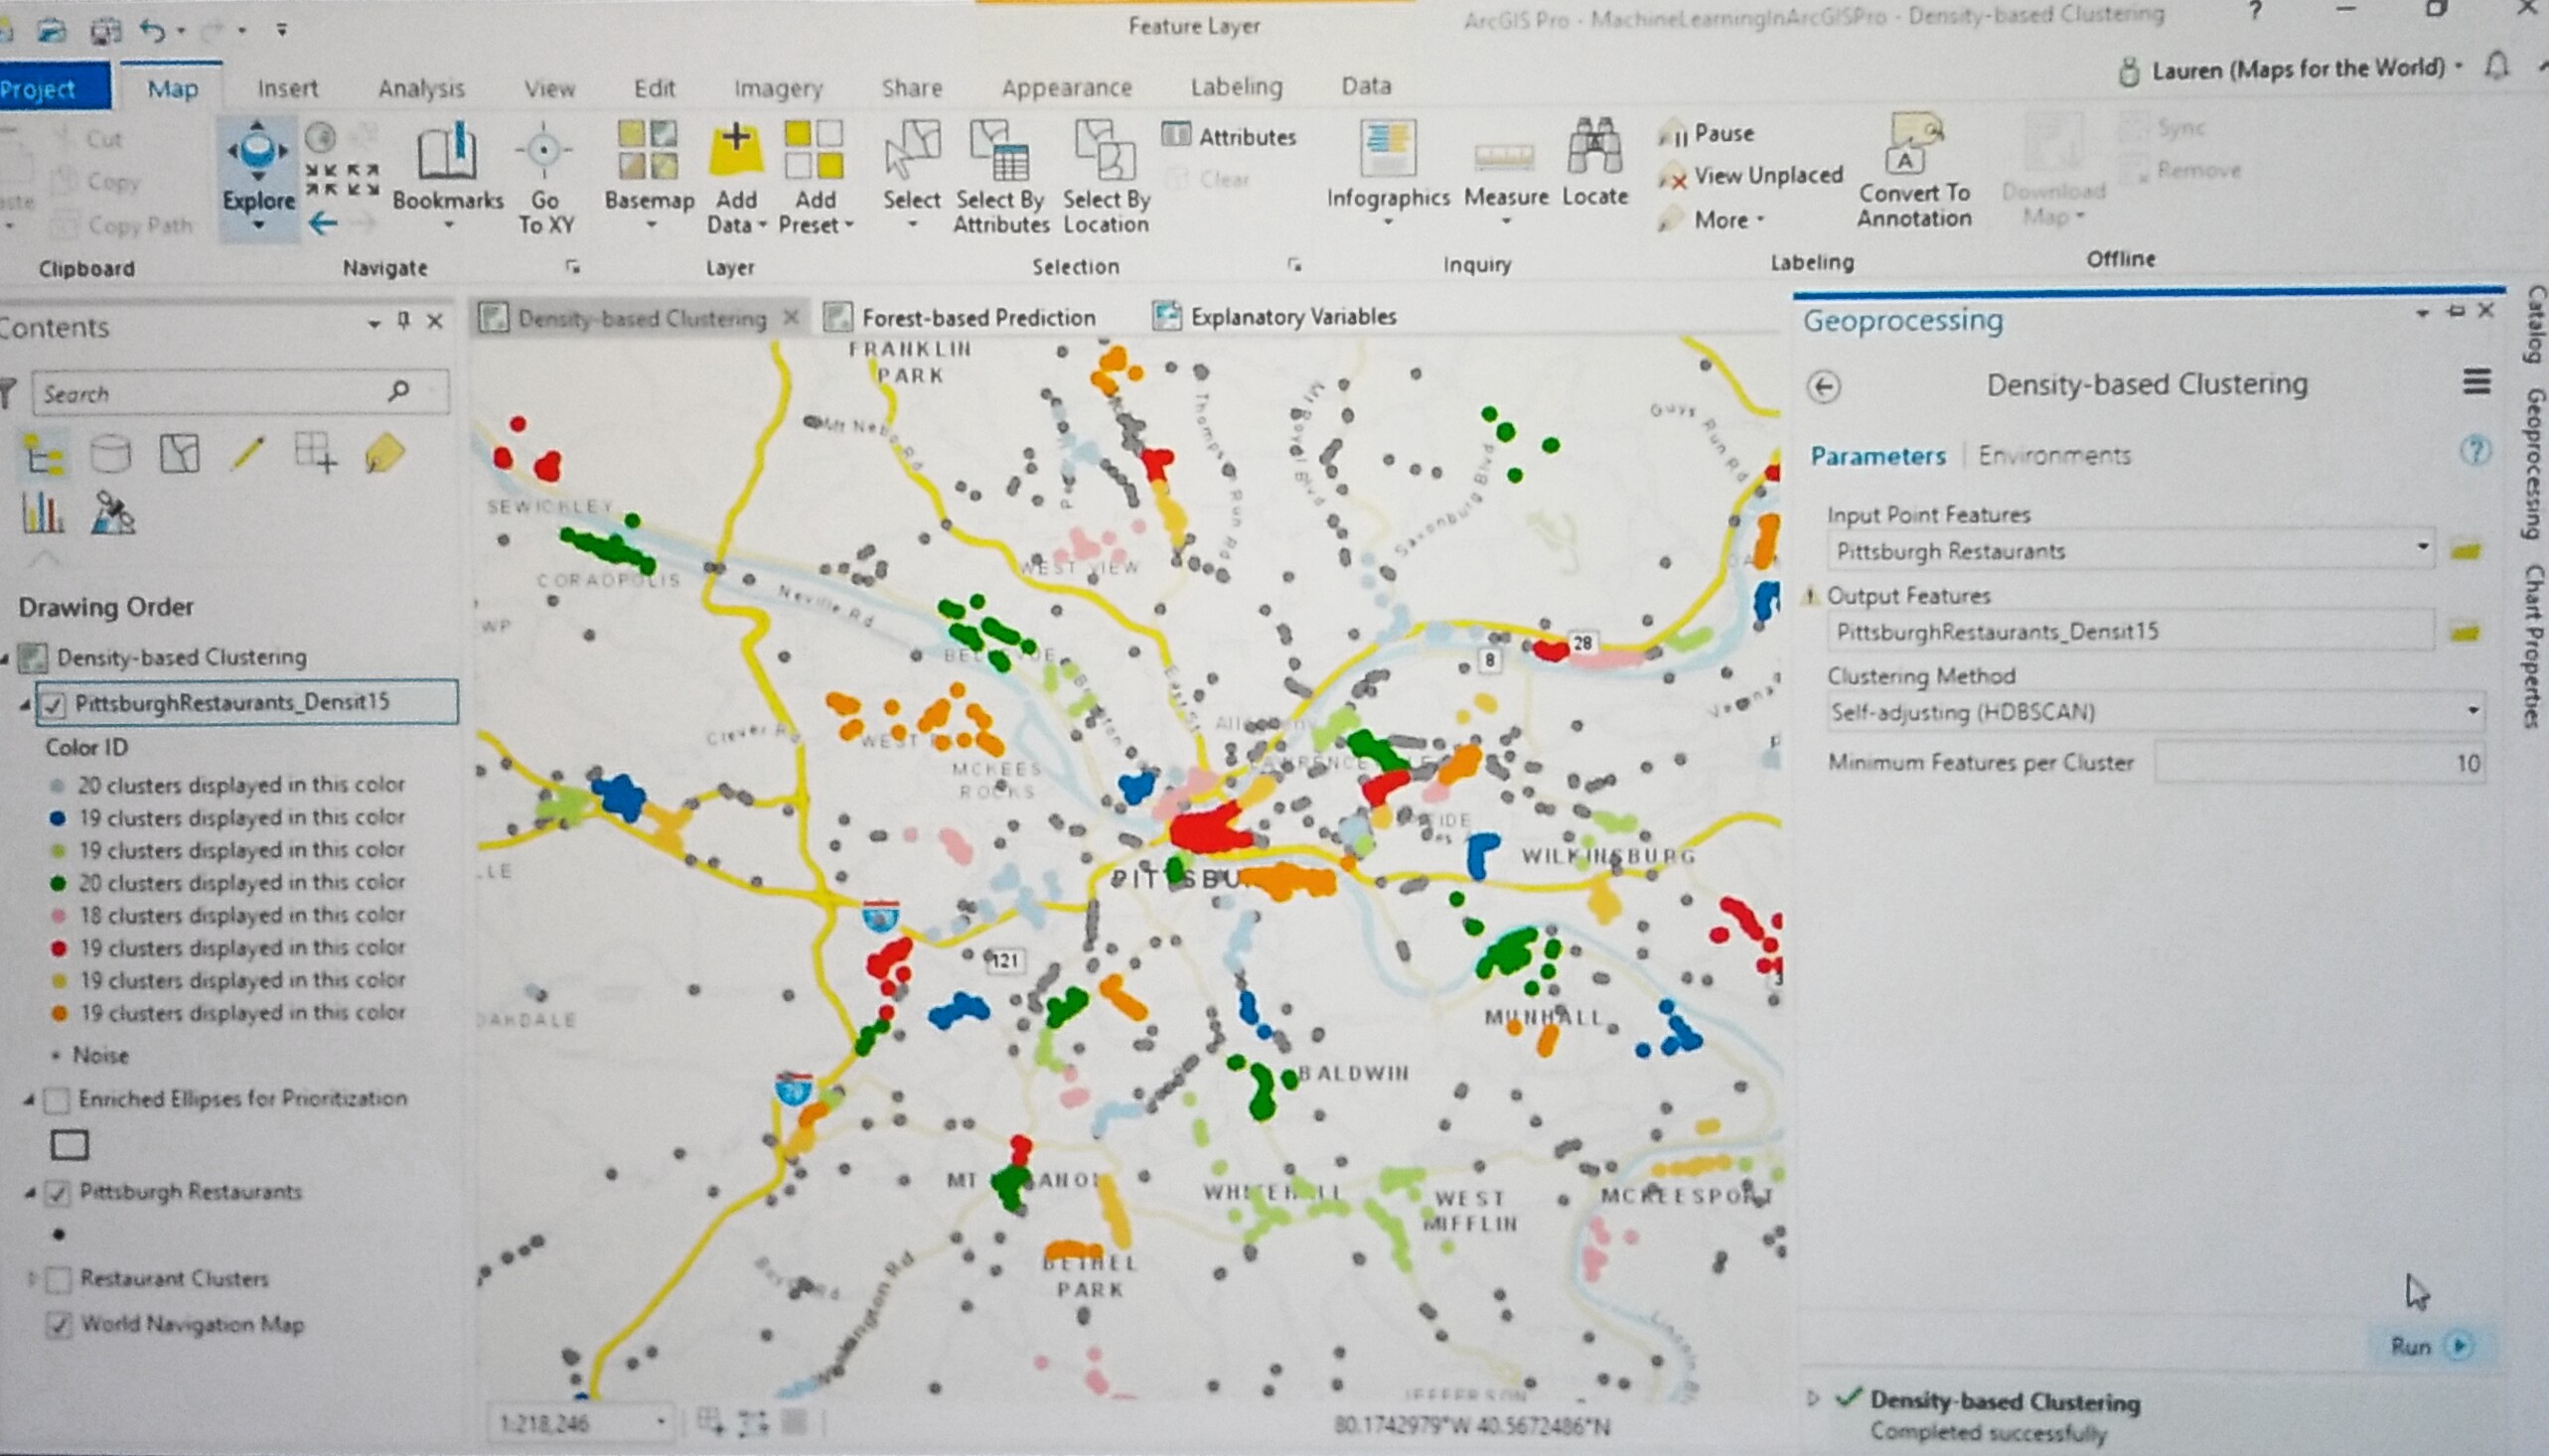Image resolution: width=2549 pixels, height=1456 pixels.
Task: Collapse Enriched Ellipses for Prioritization layer
Action: coord(29,1100)
